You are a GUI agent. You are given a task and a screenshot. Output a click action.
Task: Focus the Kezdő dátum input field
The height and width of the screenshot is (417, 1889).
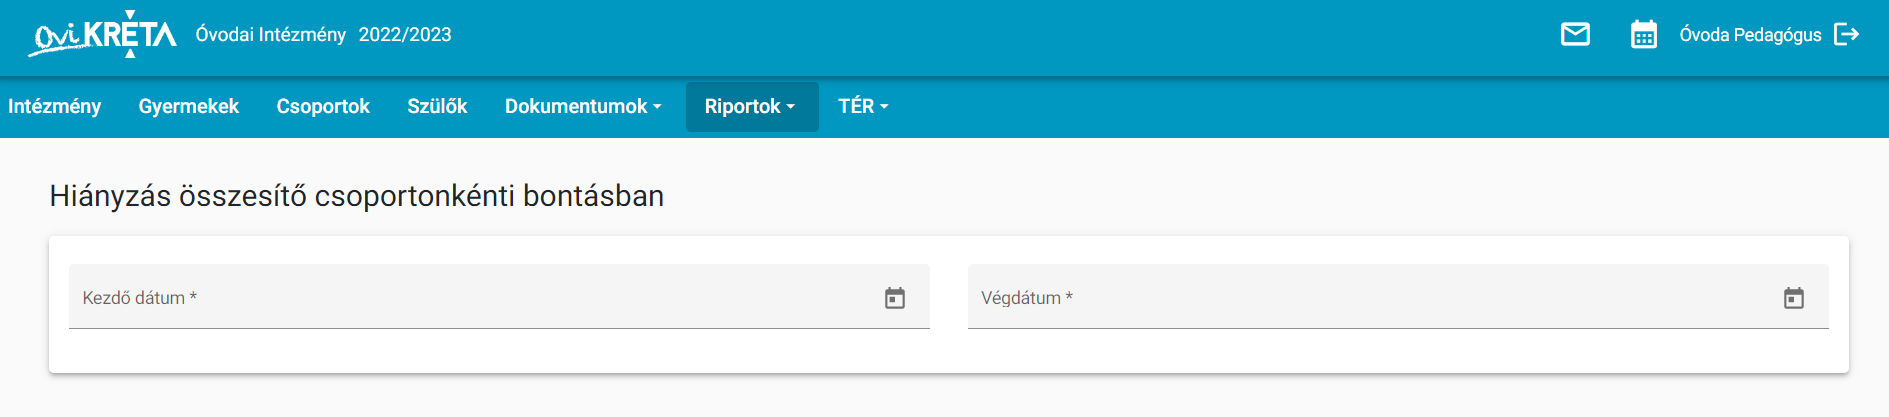click(x=499, y=297)
